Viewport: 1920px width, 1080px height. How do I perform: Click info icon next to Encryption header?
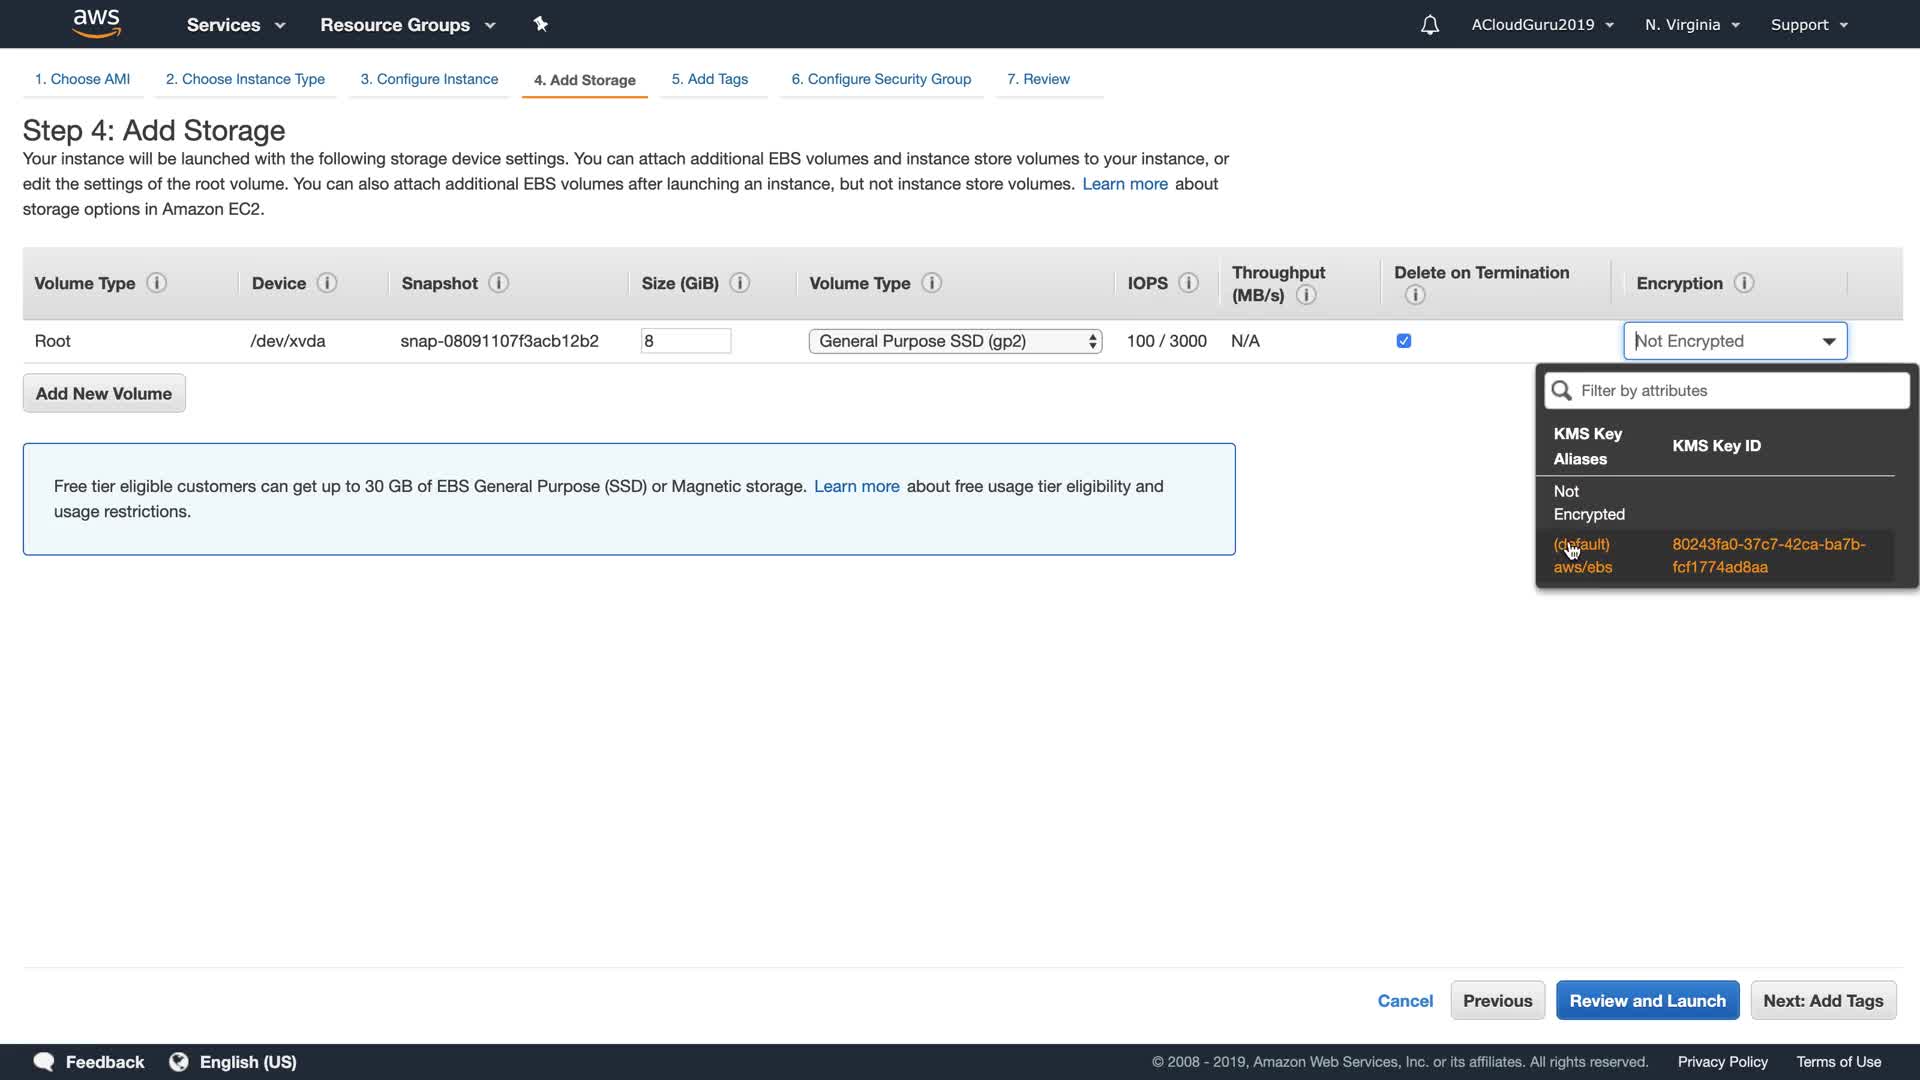[x=1744, y=283]
